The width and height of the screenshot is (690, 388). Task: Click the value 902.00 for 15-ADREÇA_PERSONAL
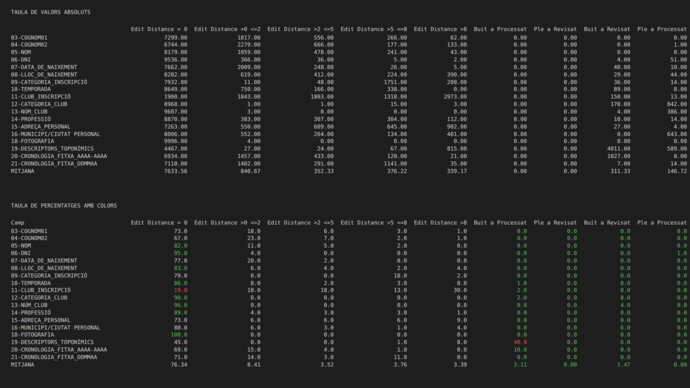(457, 127)
